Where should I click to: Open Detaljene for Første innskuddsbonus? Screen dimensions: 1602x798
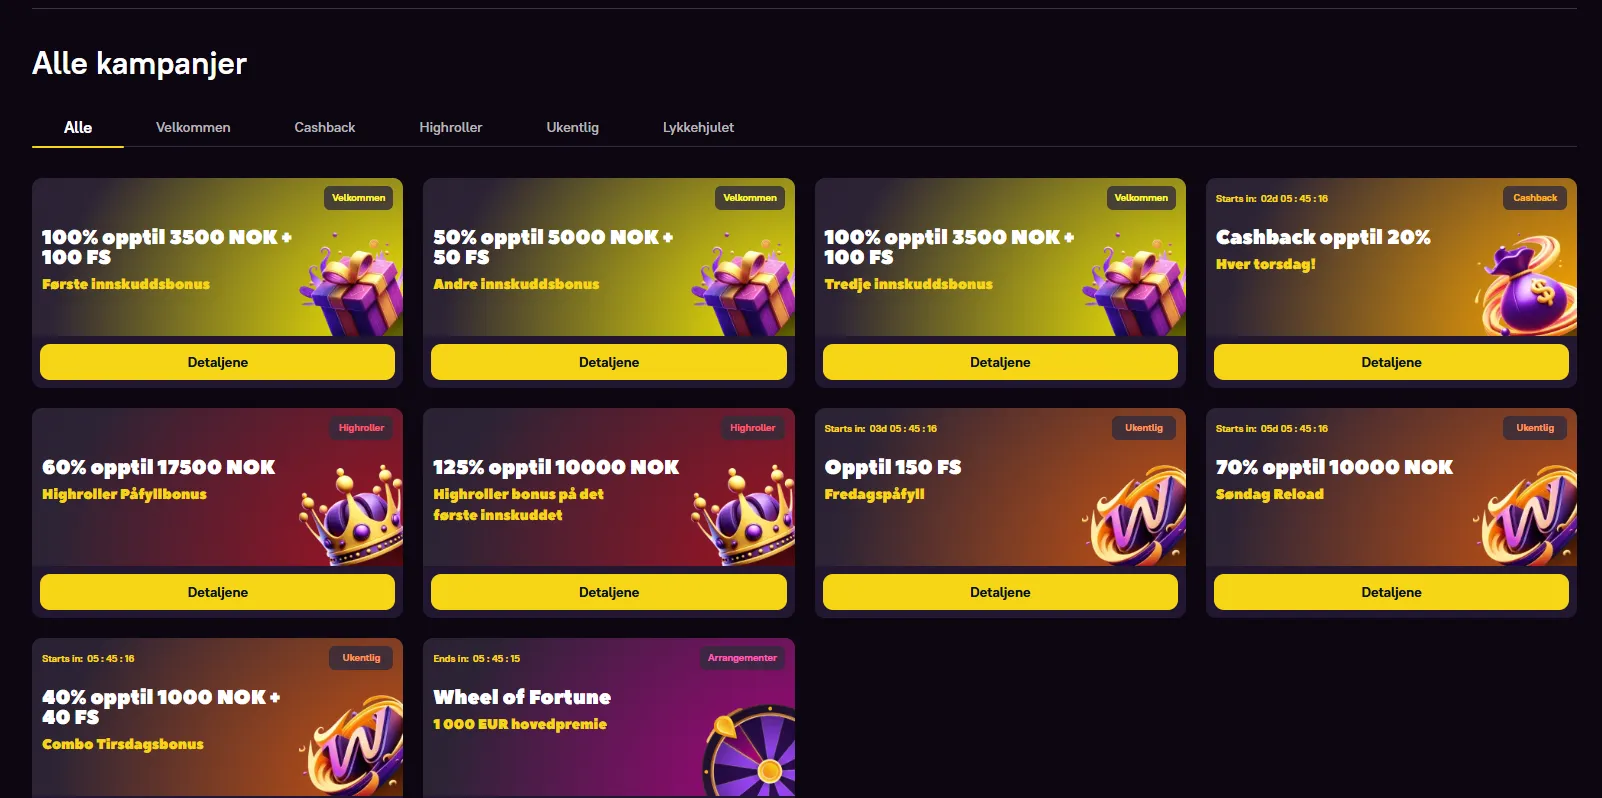[218, 362]
